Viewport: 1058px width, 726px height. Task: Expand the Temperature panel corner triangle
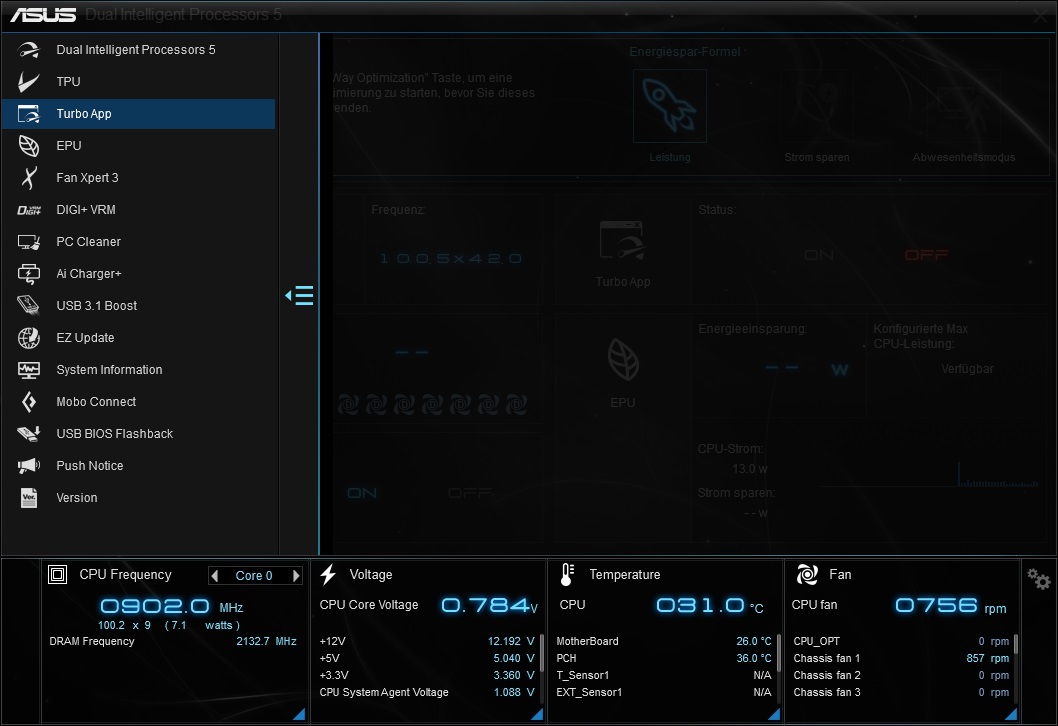[x=774, y=714]
